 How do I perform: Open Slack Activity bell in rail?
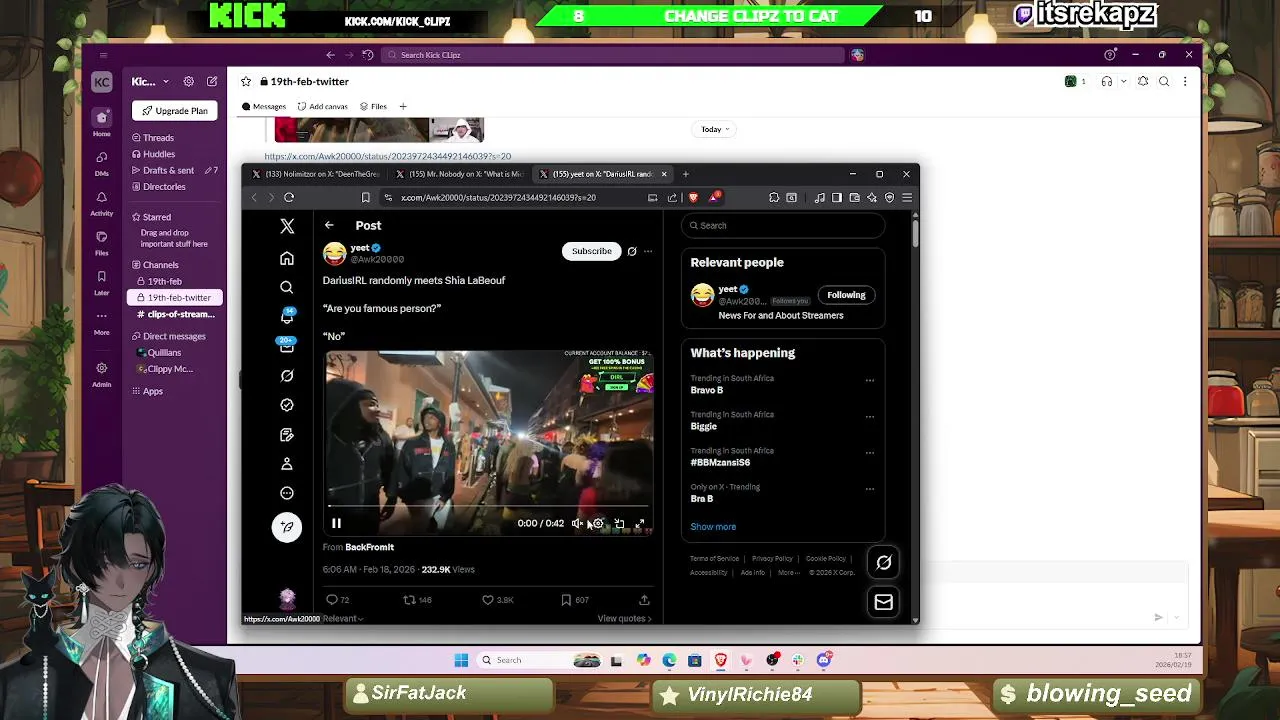pos(101,201)
